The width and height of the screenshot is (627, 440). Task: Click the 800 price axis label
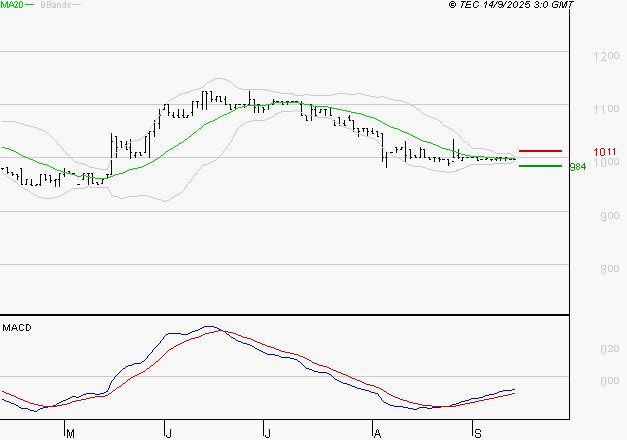point(610,269)
